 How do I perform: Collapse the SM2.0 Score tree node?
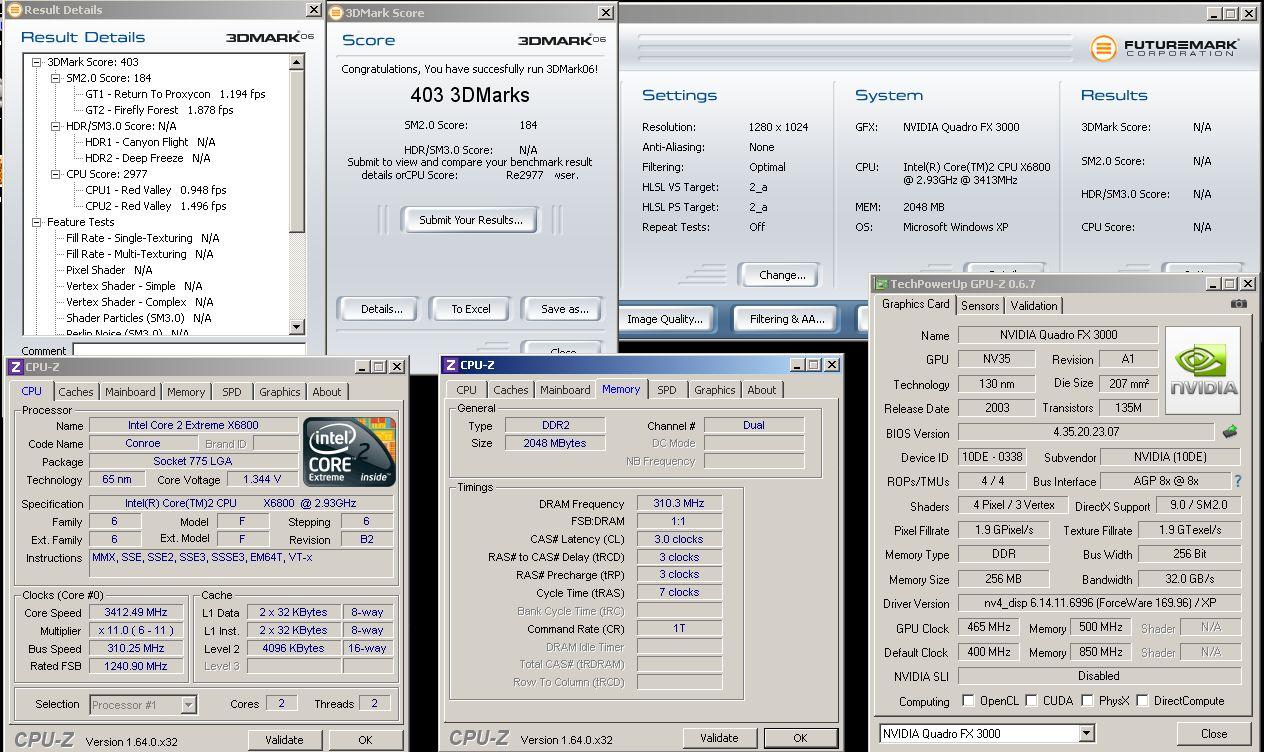click(56, 78)
